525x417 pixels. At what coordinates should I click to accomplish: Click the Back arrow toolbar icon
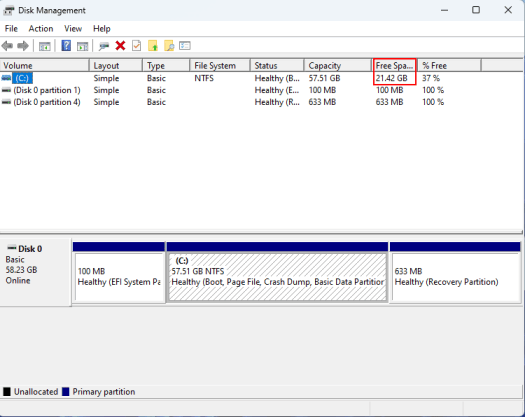[7, 46]
